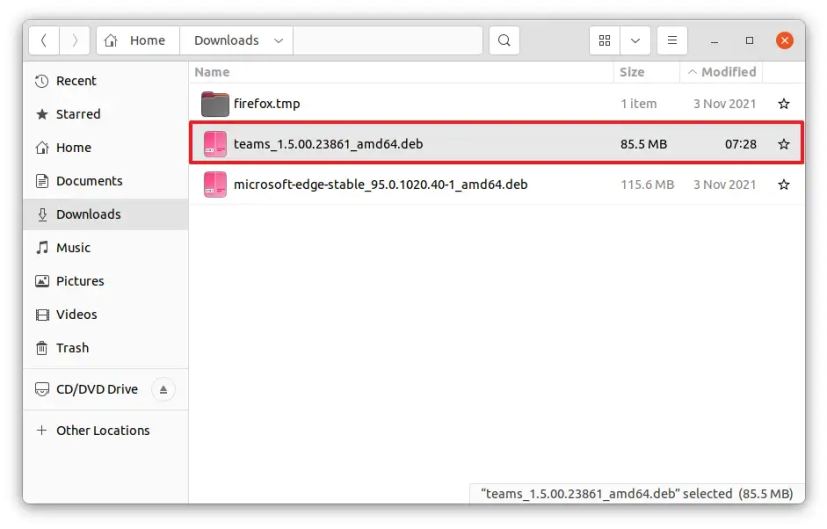Click the 85.5 MB size cell
Screen dimensions: 827x529
[x=643, y=144]
